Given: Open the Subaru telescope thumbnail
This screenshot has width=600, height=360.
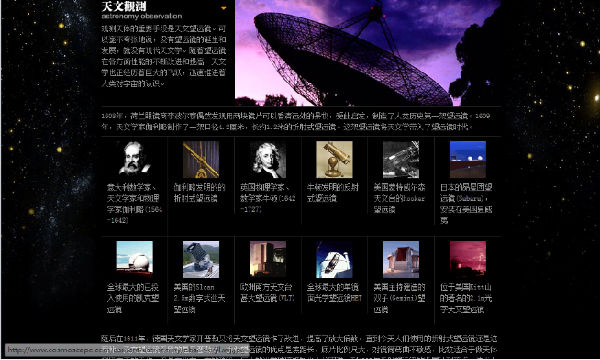Looking at the screenshot, I should [x=468, y=159].
